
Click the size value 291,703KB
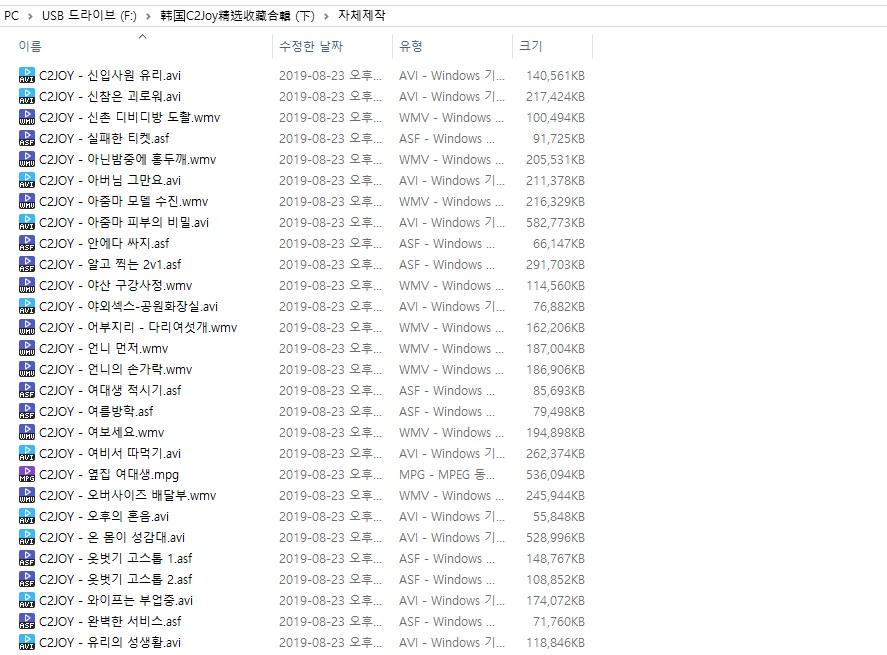556,265
